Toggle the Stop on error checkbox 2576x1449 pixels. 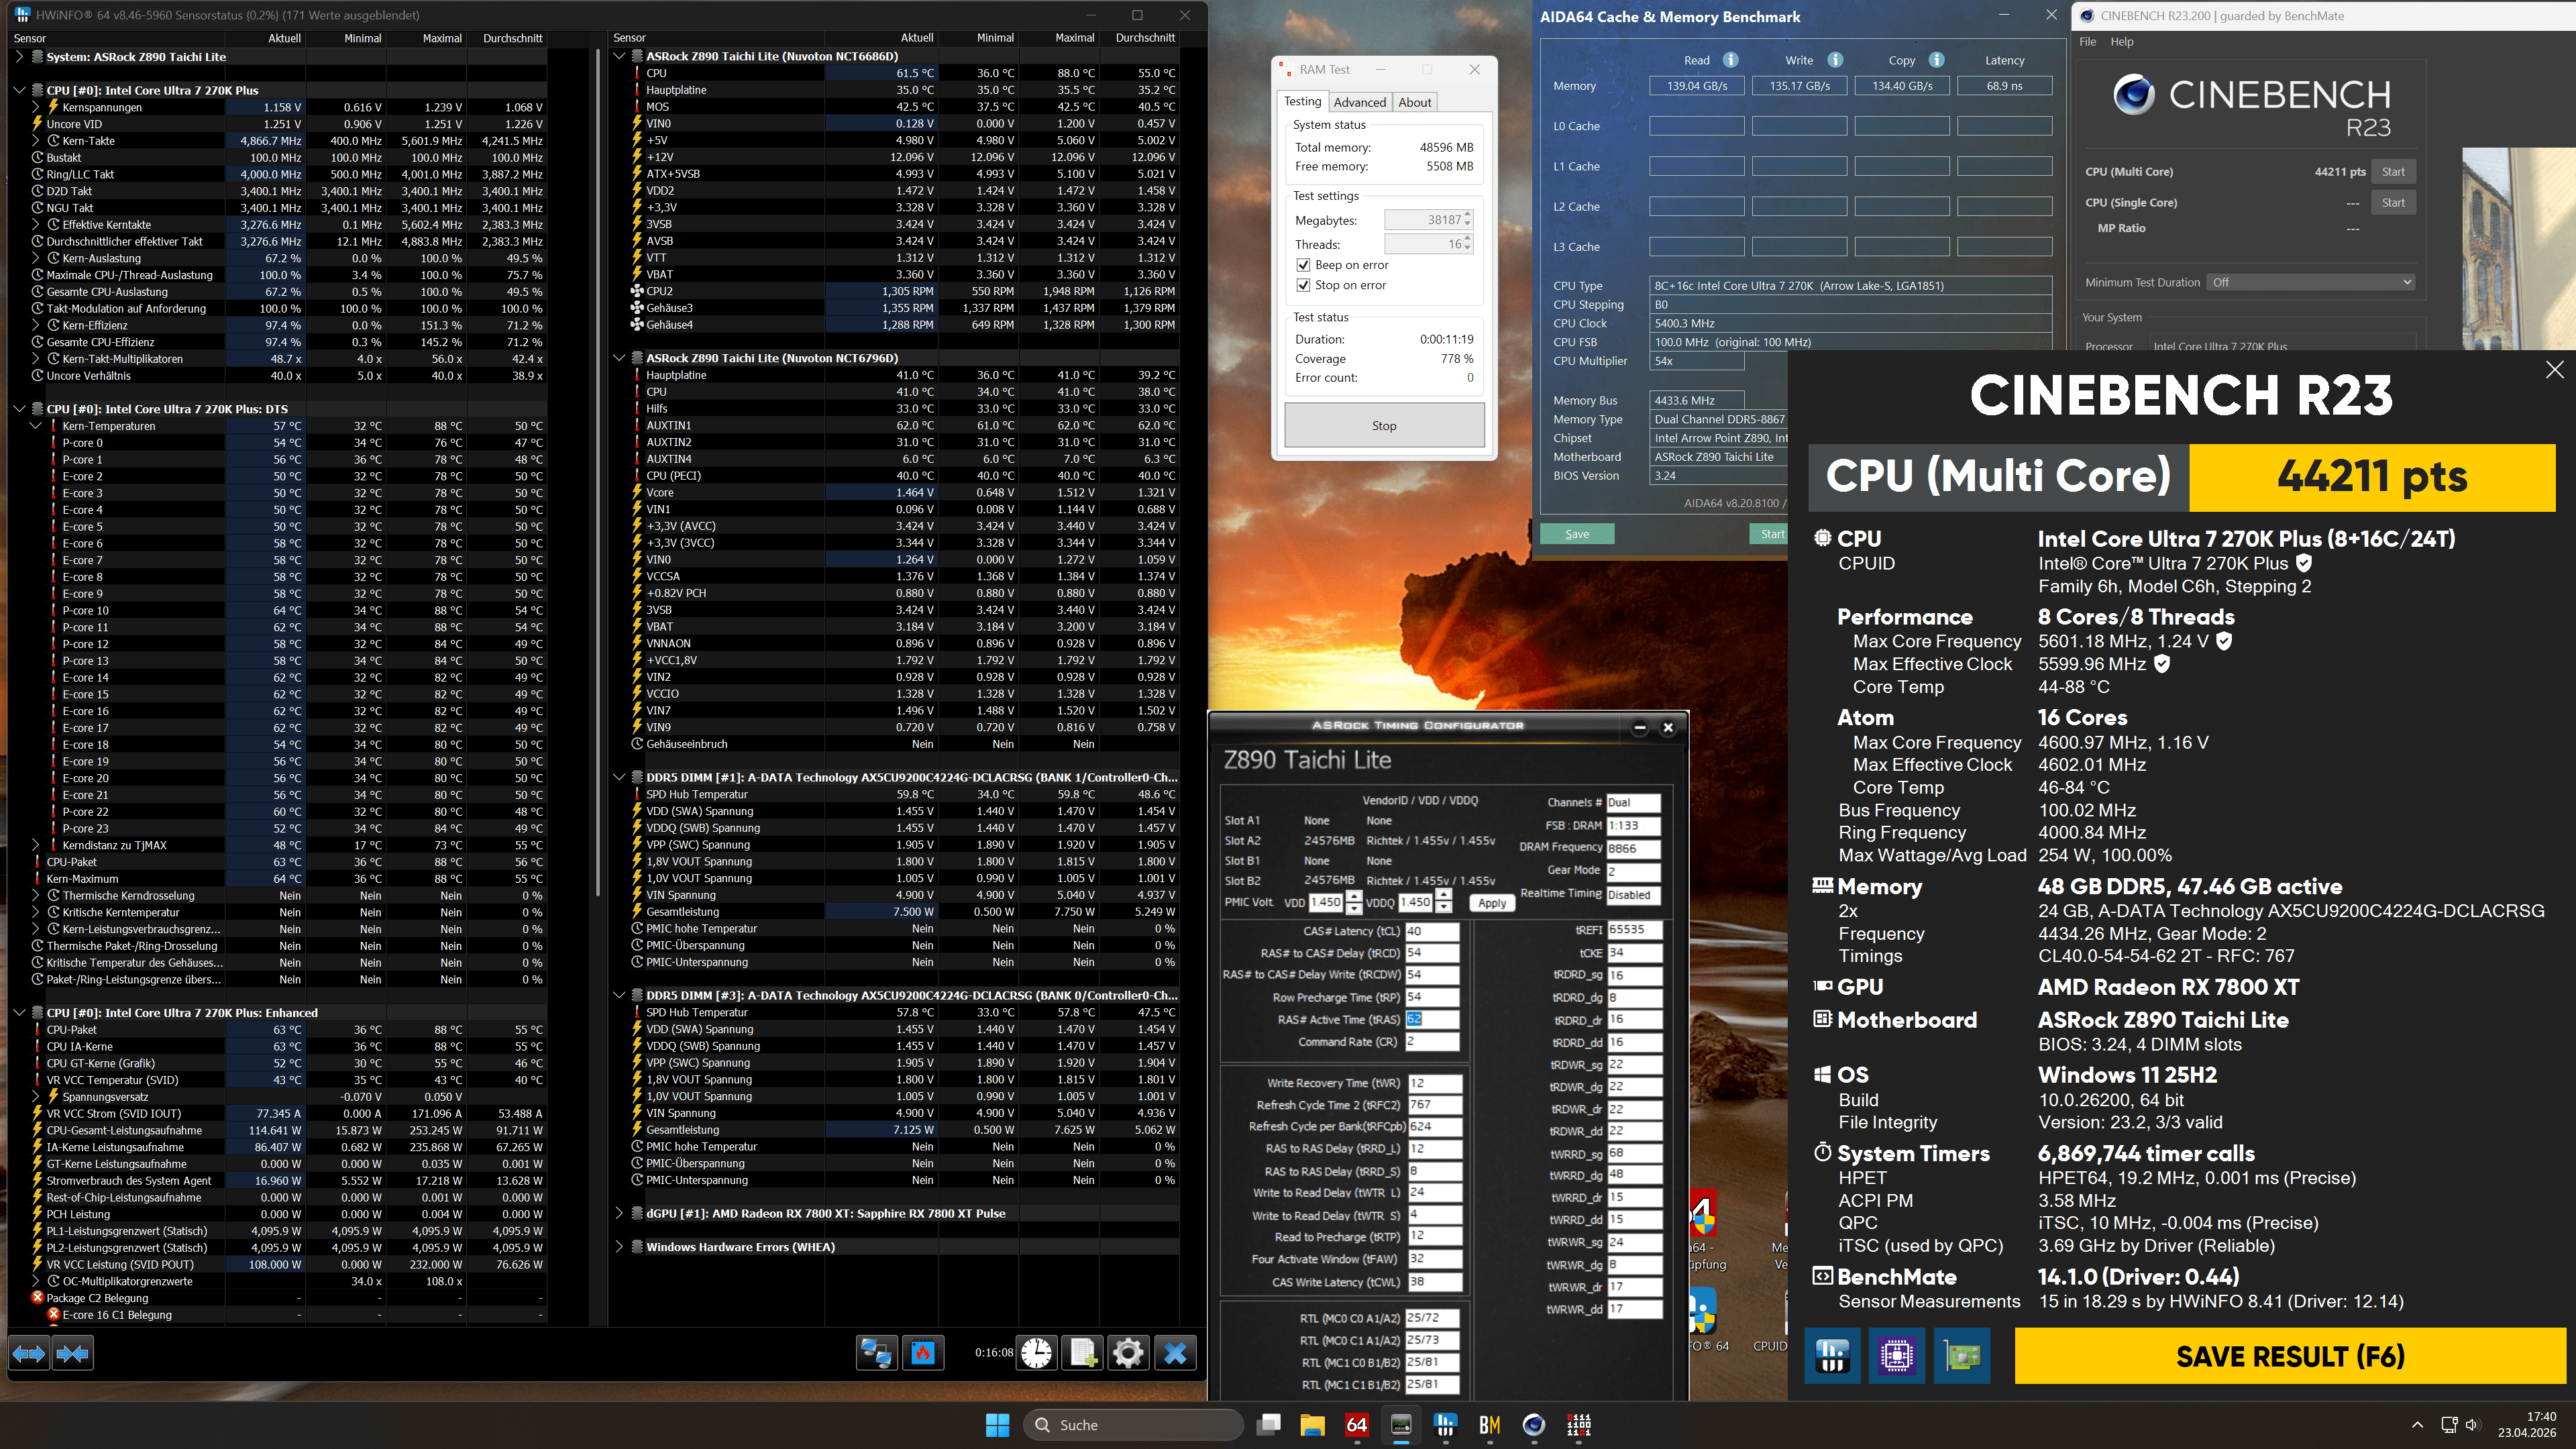click(1303, 285)
